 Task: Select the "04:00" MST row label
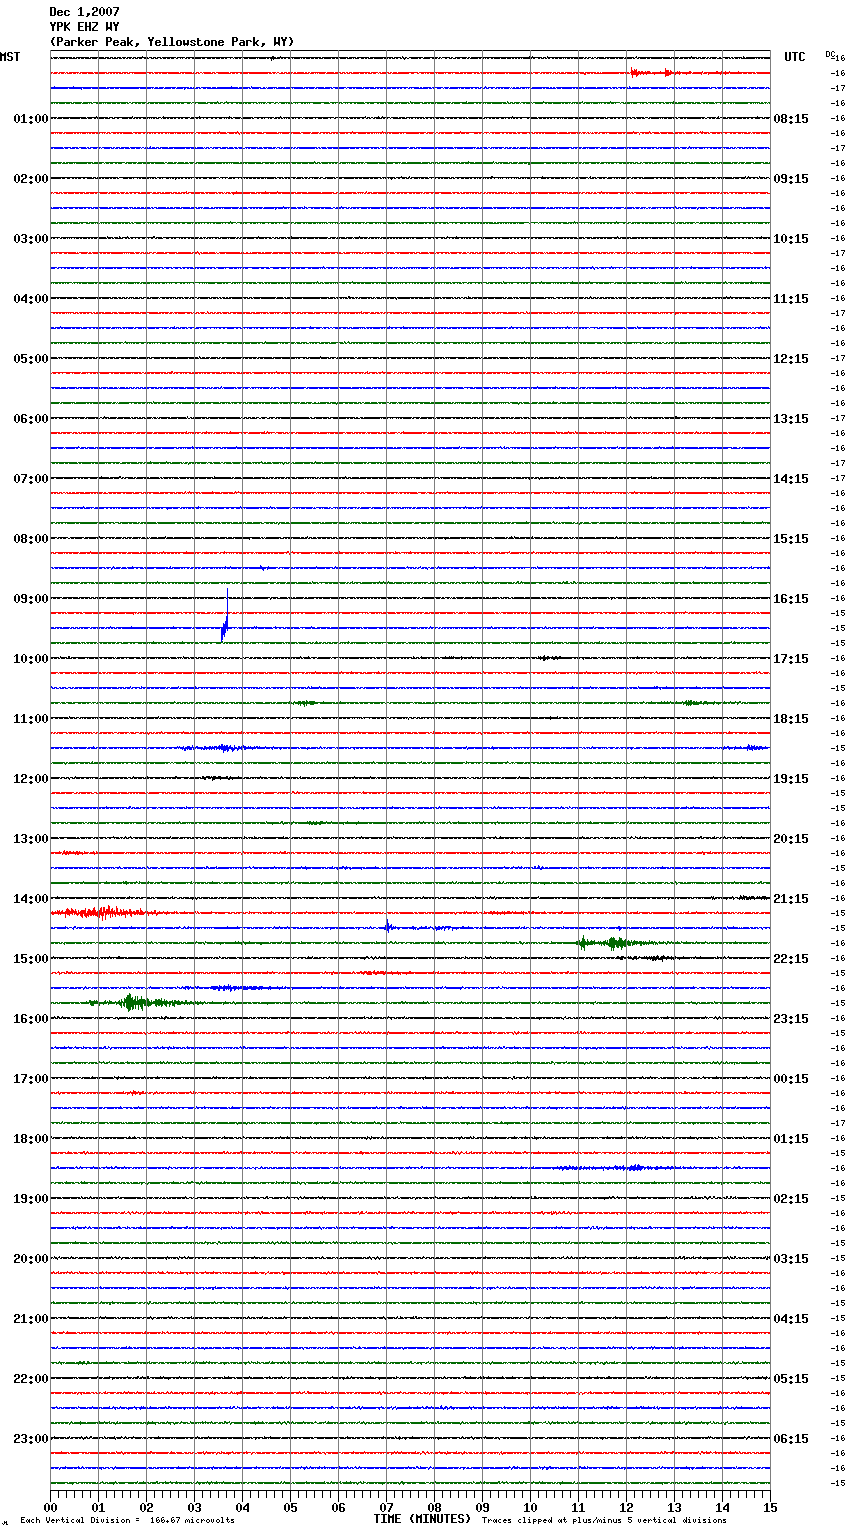coord(31,299)
